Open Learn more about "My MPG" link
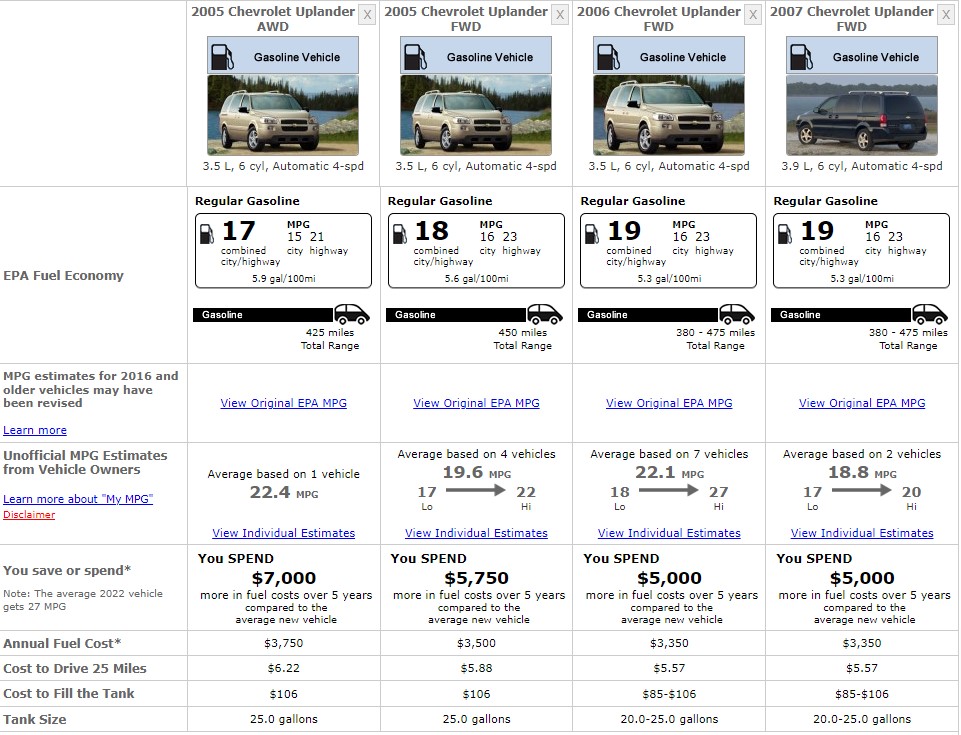 coord(78,499)
